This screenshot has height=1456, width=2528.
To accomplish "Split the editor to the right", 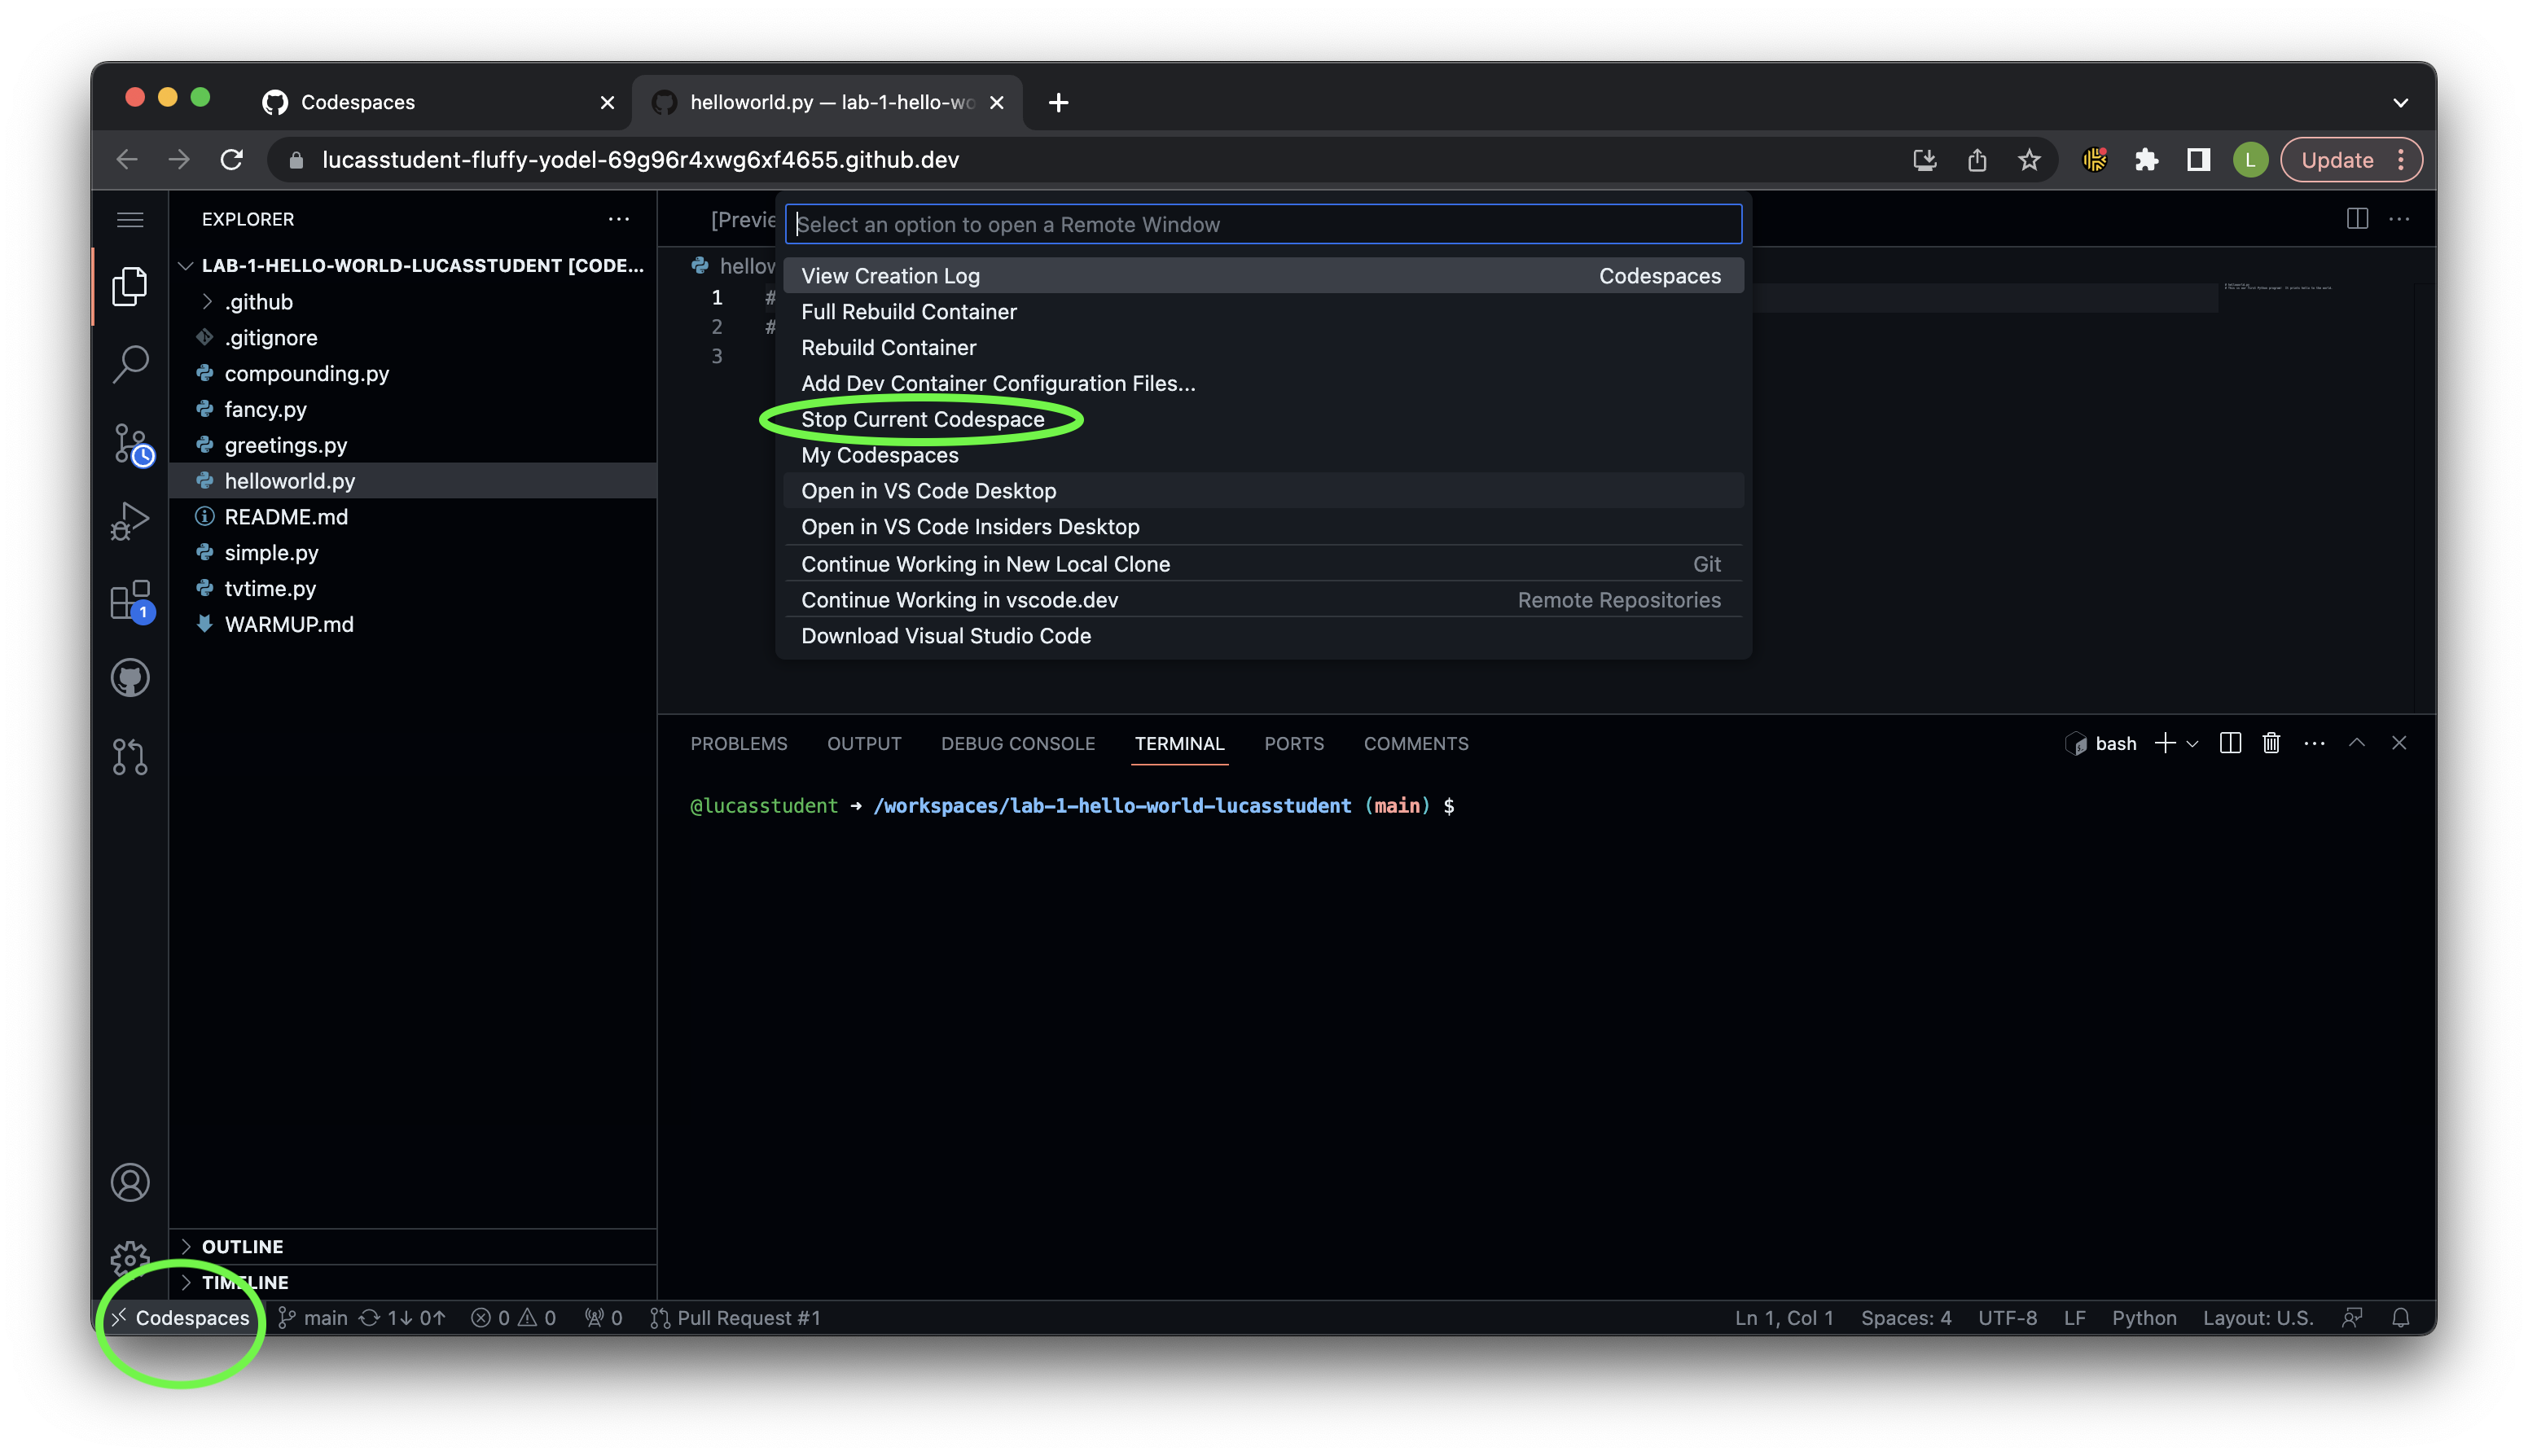I will pos(2357,219).
